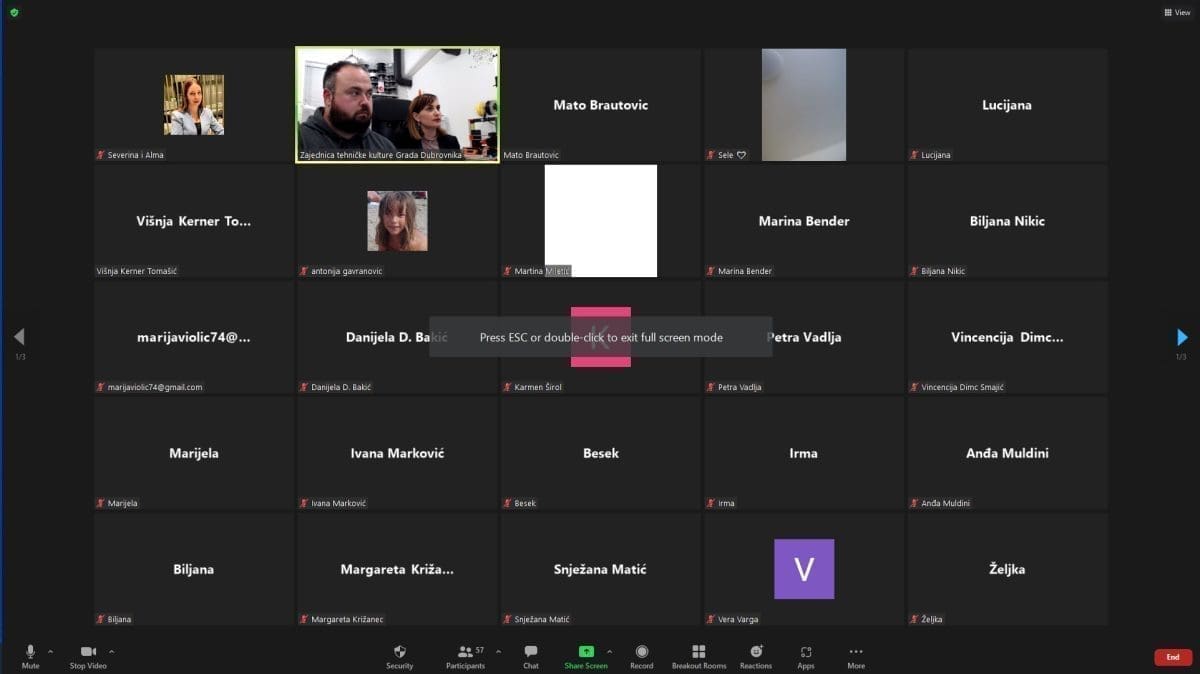Start recording the meeting

[641, 656]
